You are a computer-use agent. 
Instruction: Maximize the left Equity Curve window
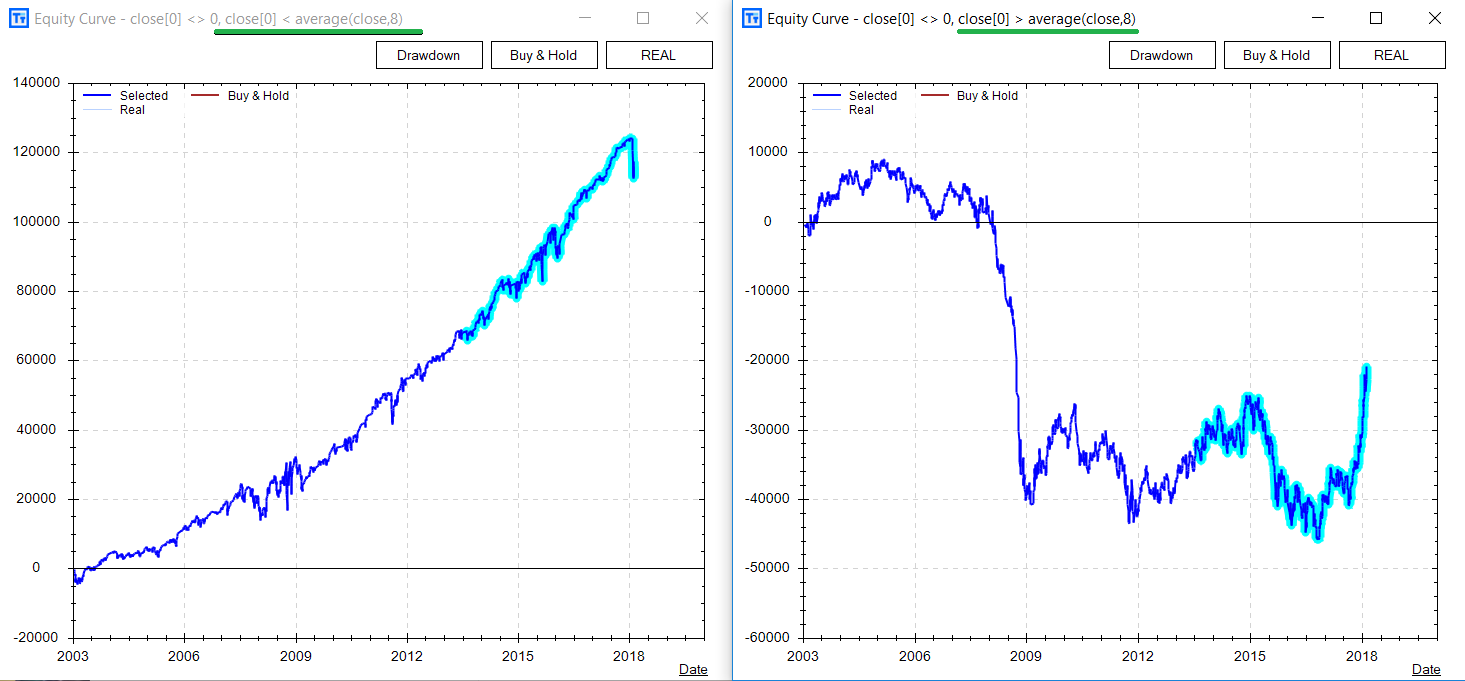click(643, 19)
